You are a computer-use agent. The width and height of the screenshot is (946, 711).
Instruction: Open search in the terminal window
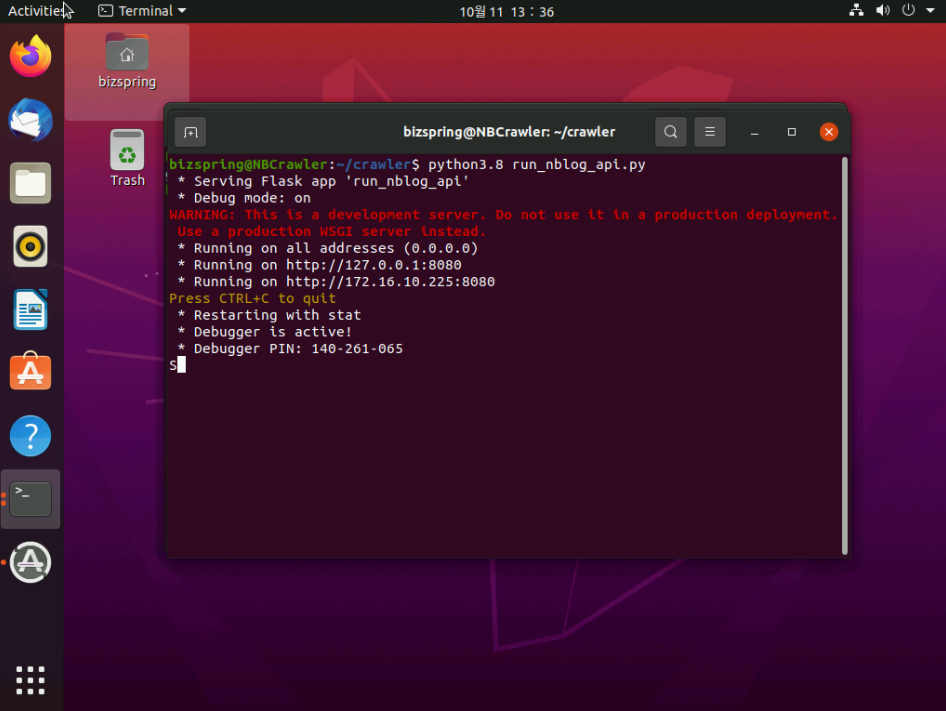point(670,131)
